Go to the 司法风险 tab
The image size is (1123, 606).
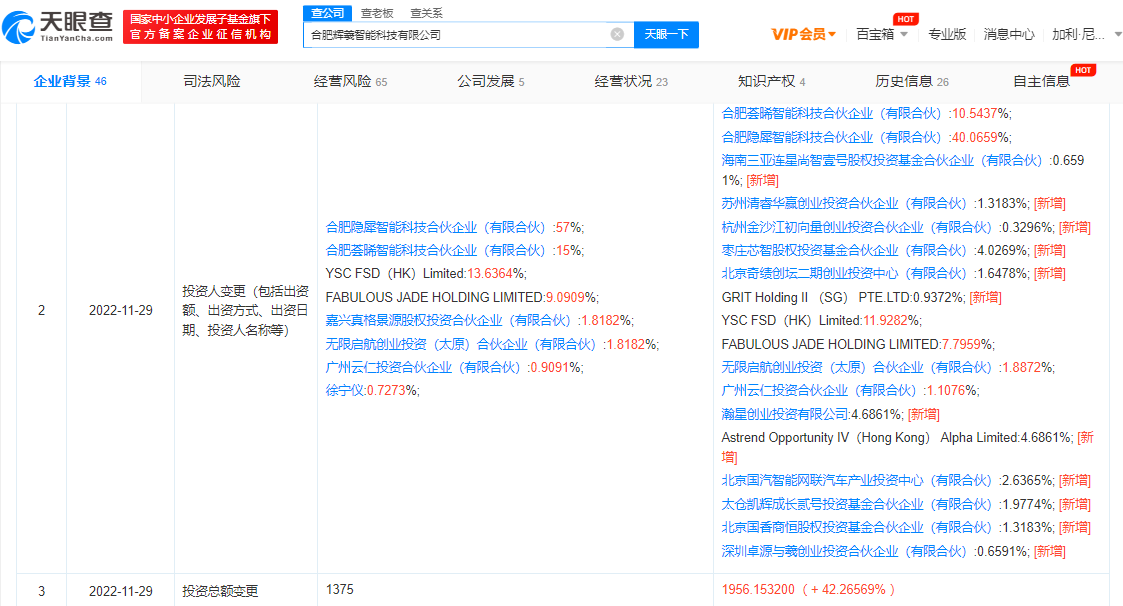pyautogui.click(x=212, y=82)
